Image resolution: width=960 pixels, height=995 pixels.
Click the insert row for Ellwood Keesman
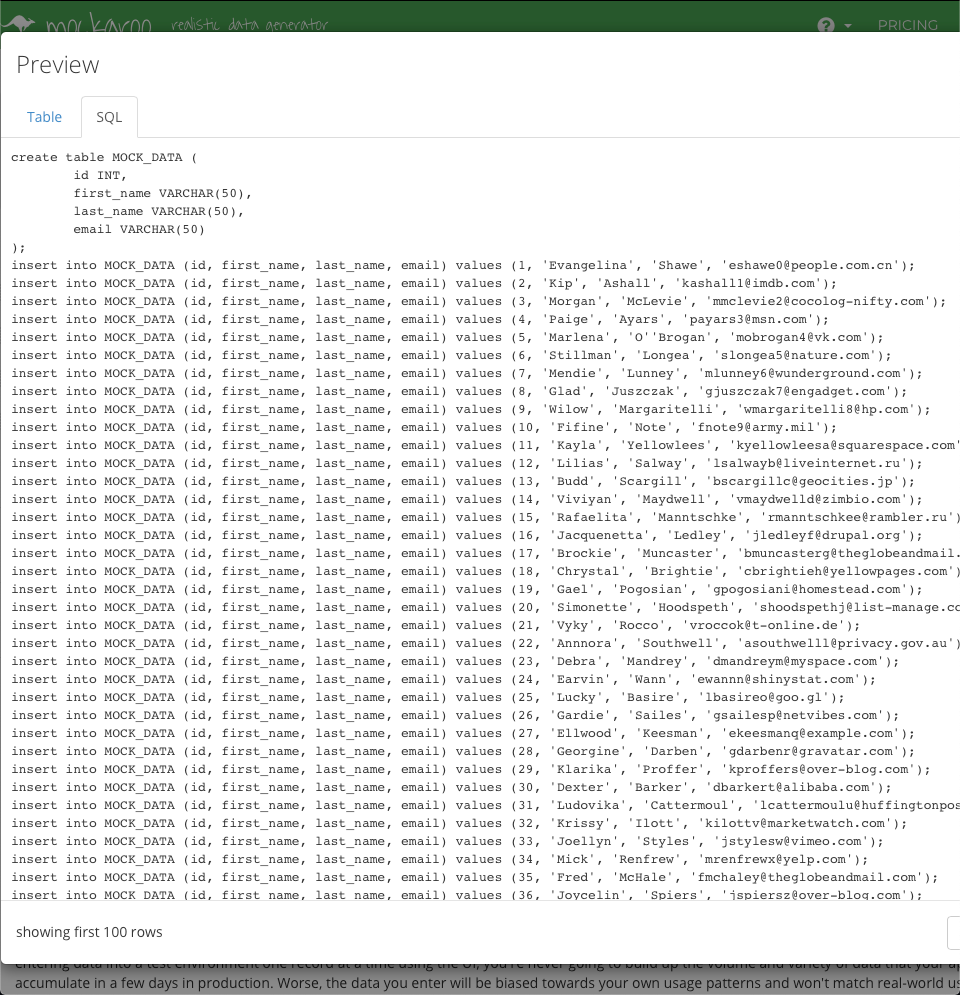click(463, 734)
